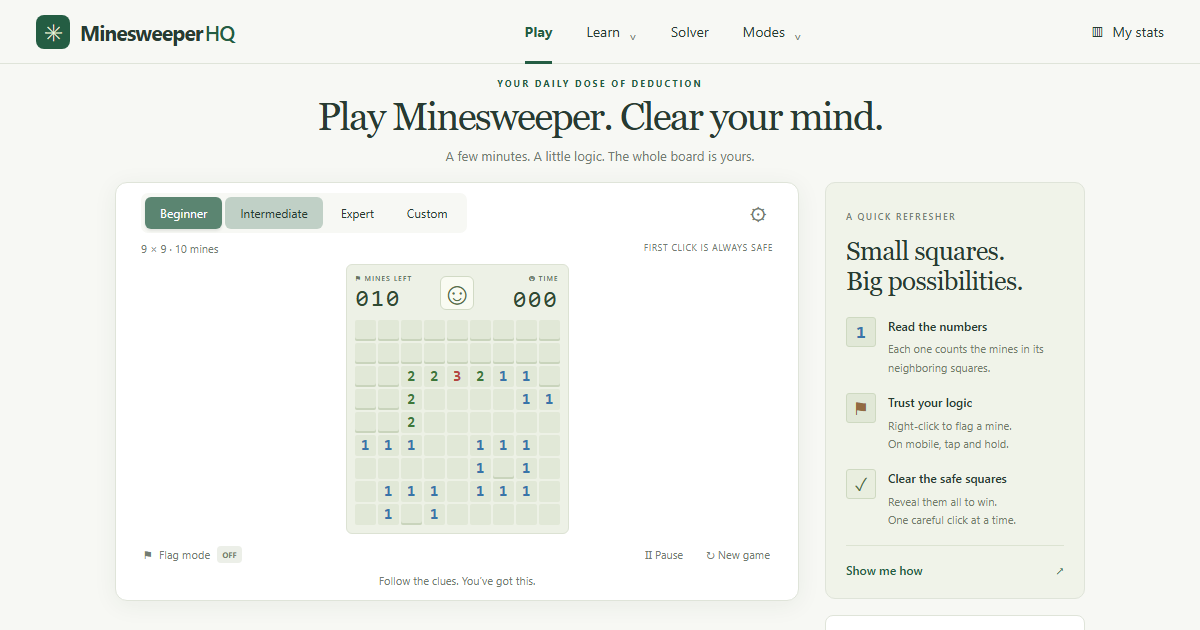The width and height of the screenshot is (1200, 630).
Task: Click the "Play Minesweeper. Clear your mind." headline
Action: [600, 118]
